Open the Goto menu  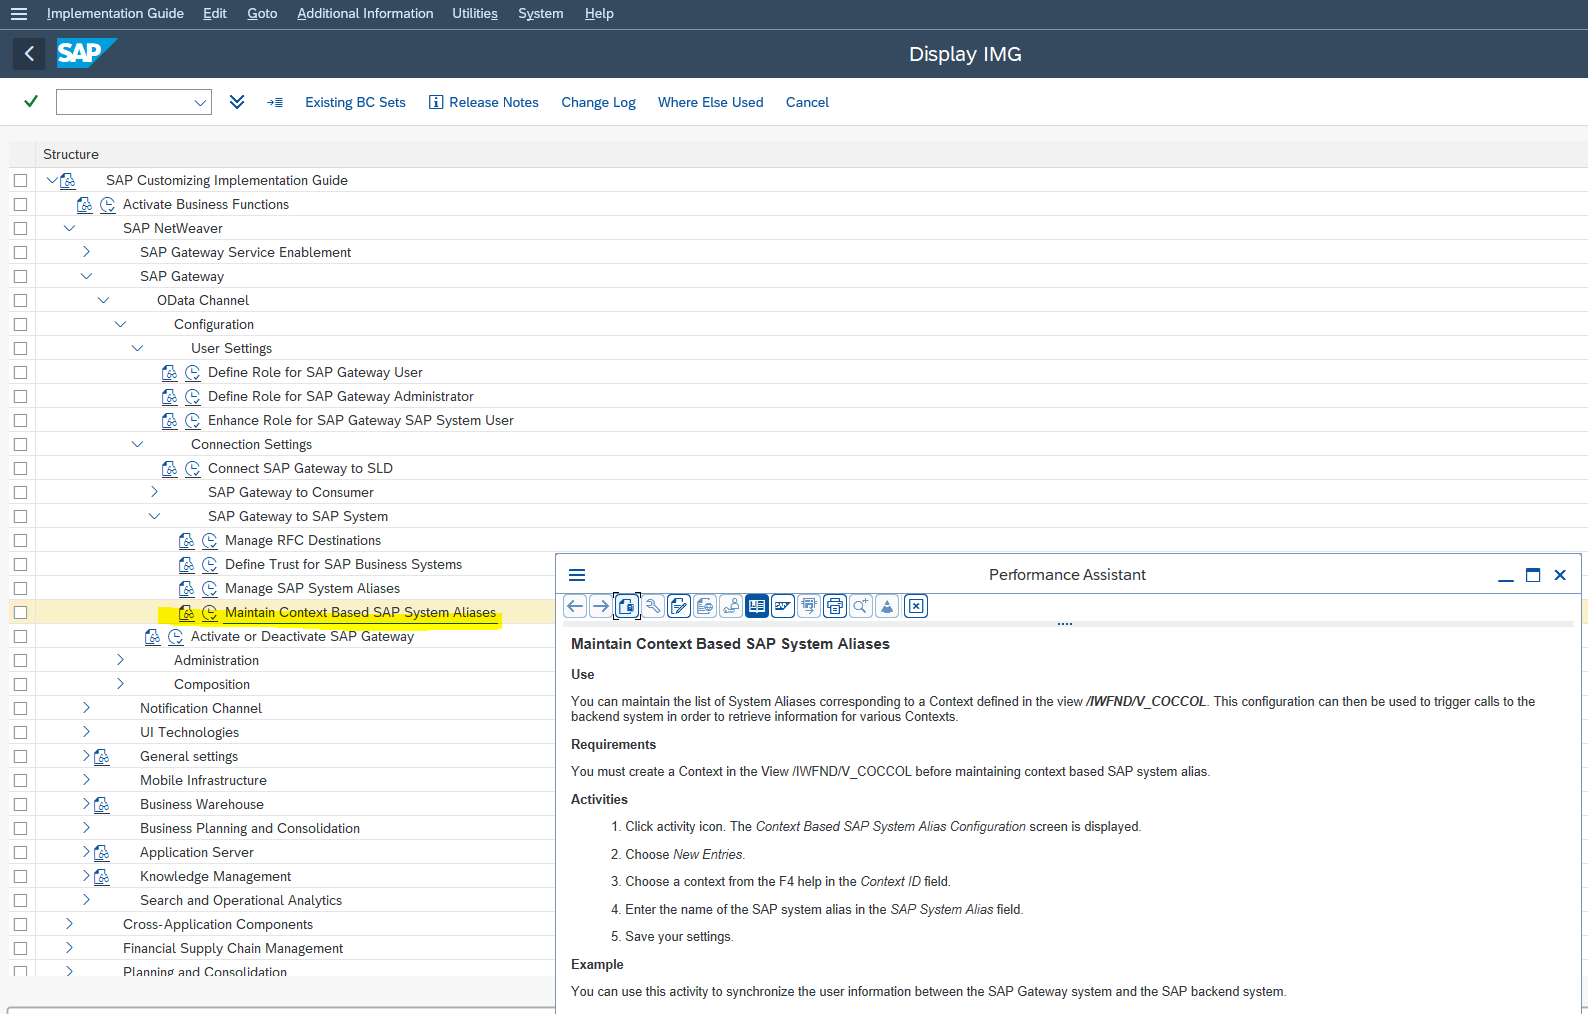[x=262, y=14]
